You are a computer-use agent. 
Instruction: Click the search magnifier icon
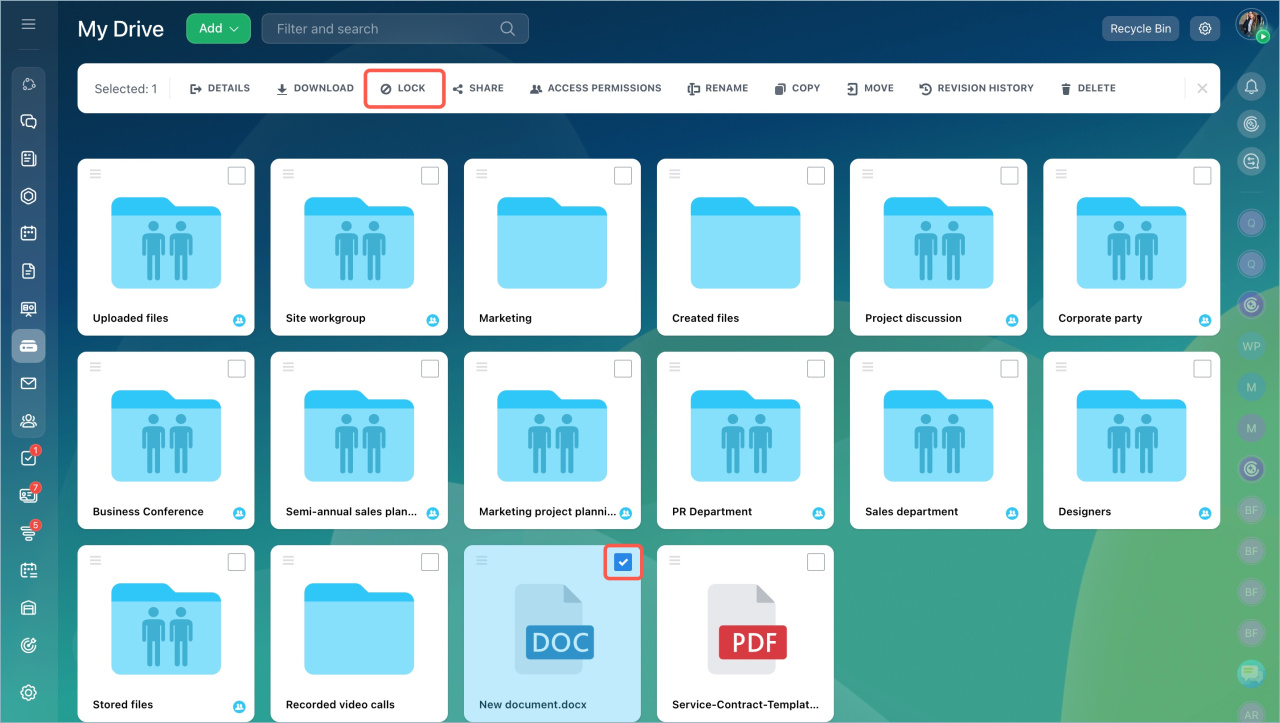point(508,29)
